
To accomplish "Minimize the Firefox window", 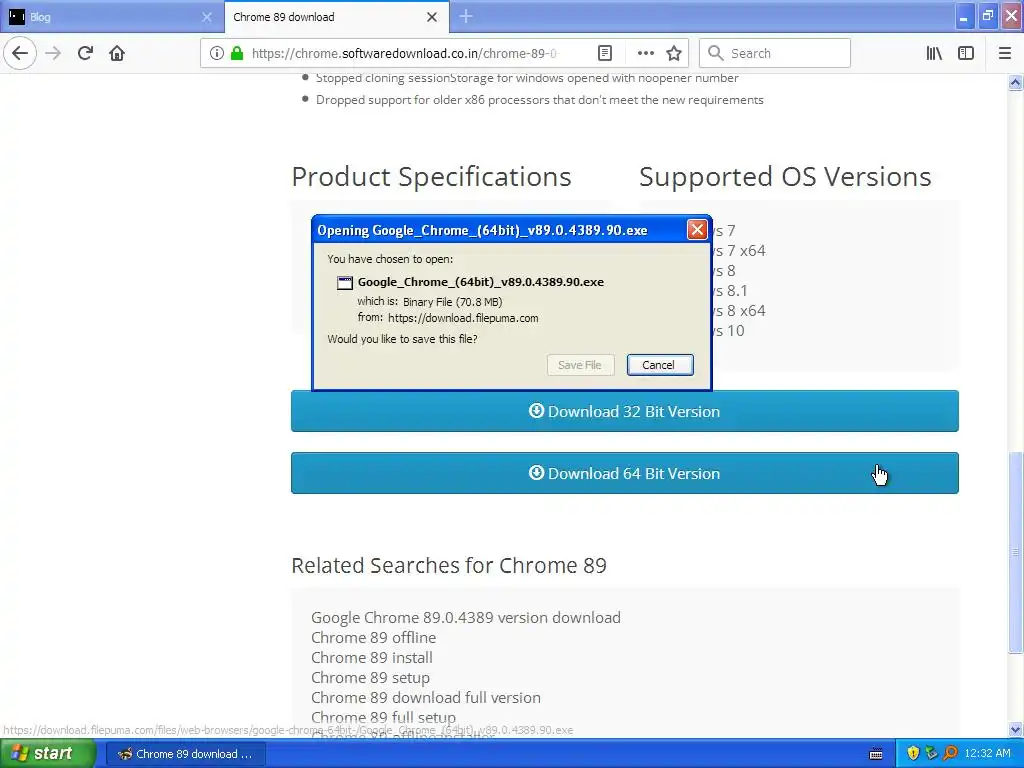I will [x=963, y=17].
